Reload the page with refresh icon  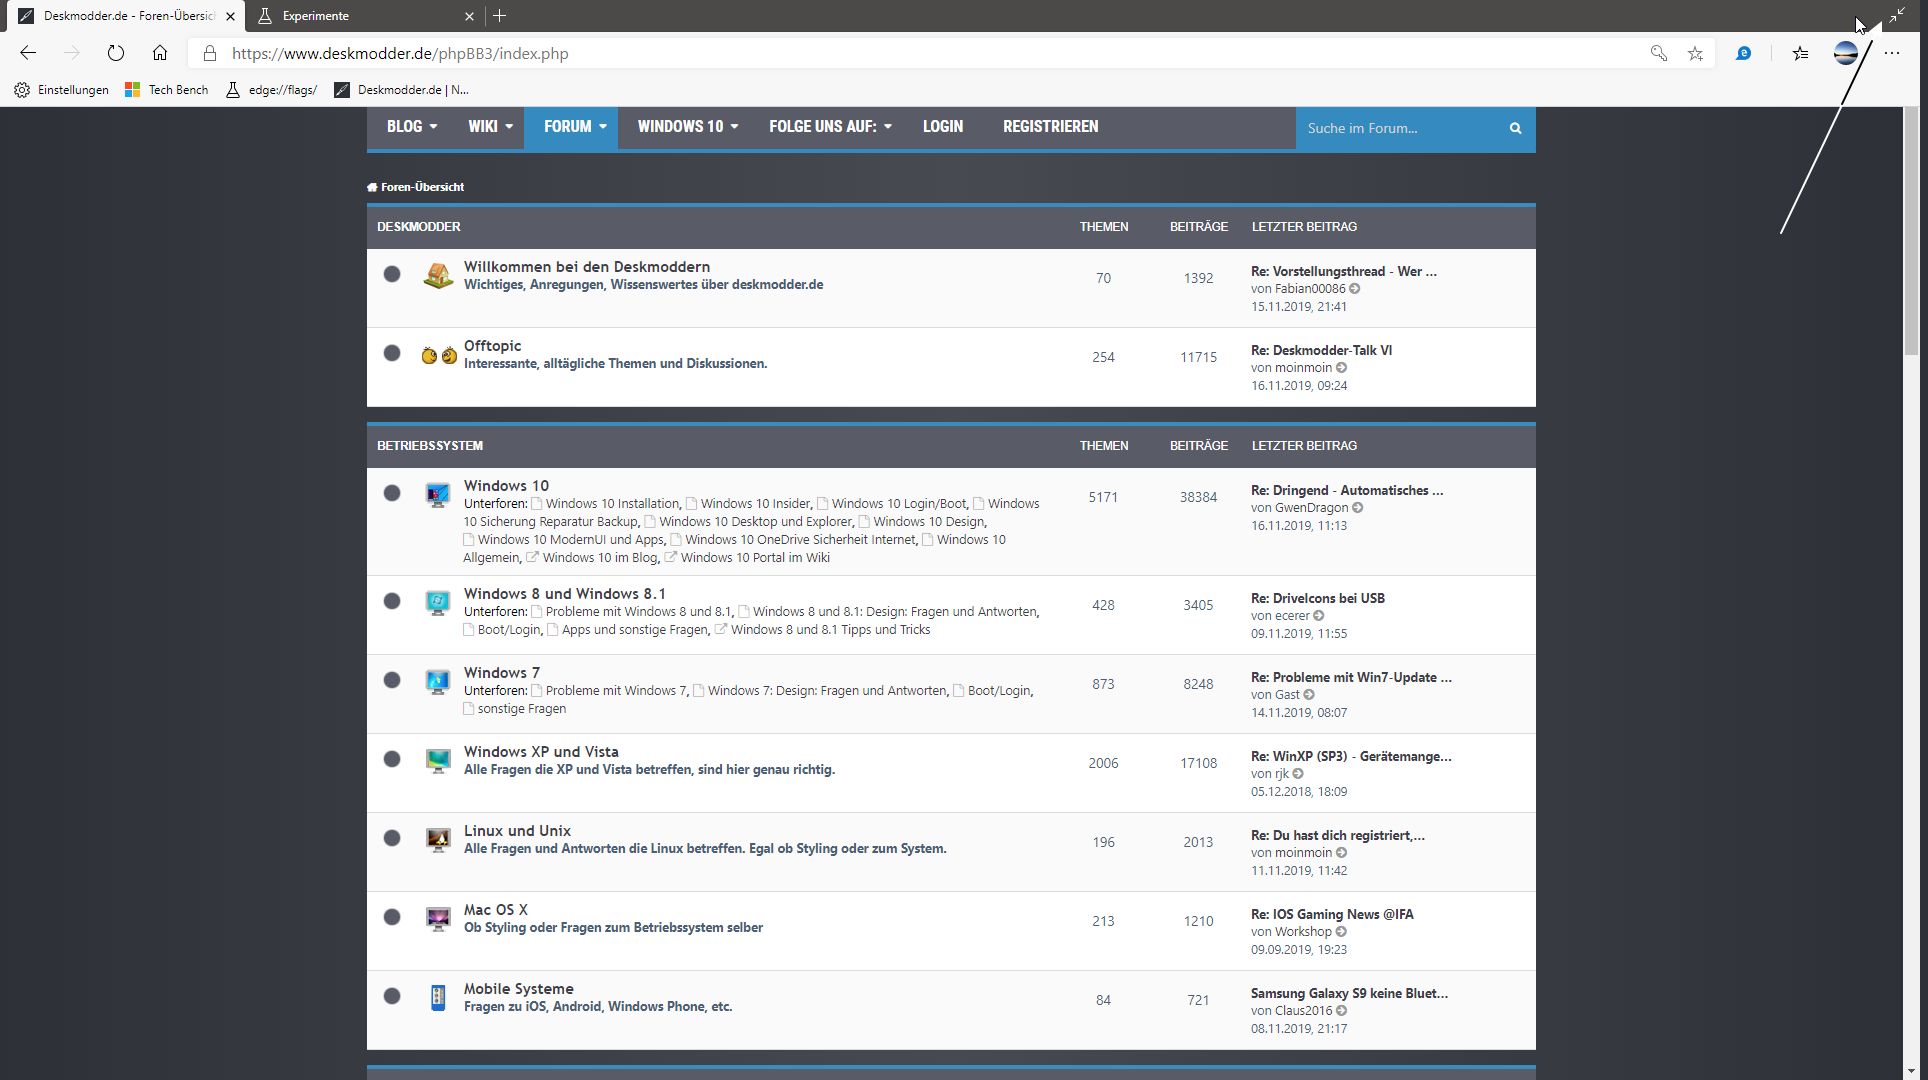116,53
